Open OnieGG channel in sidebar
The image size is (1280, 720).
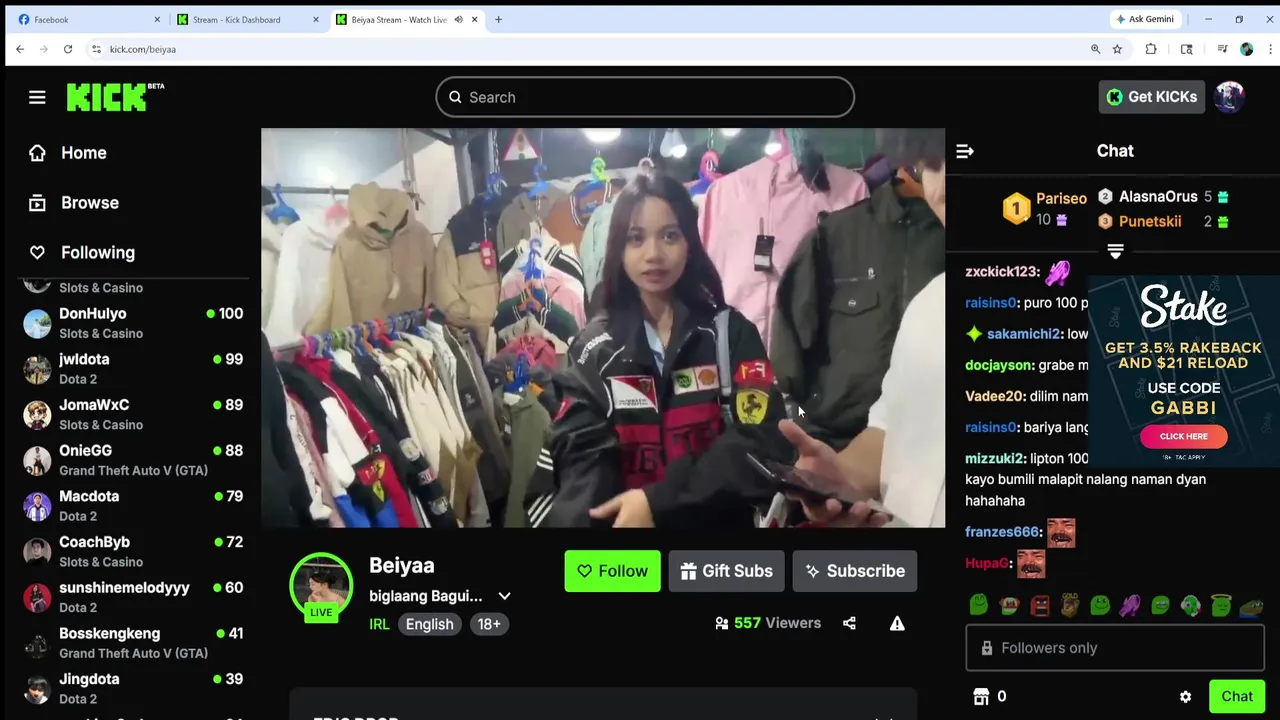(133, 460)
